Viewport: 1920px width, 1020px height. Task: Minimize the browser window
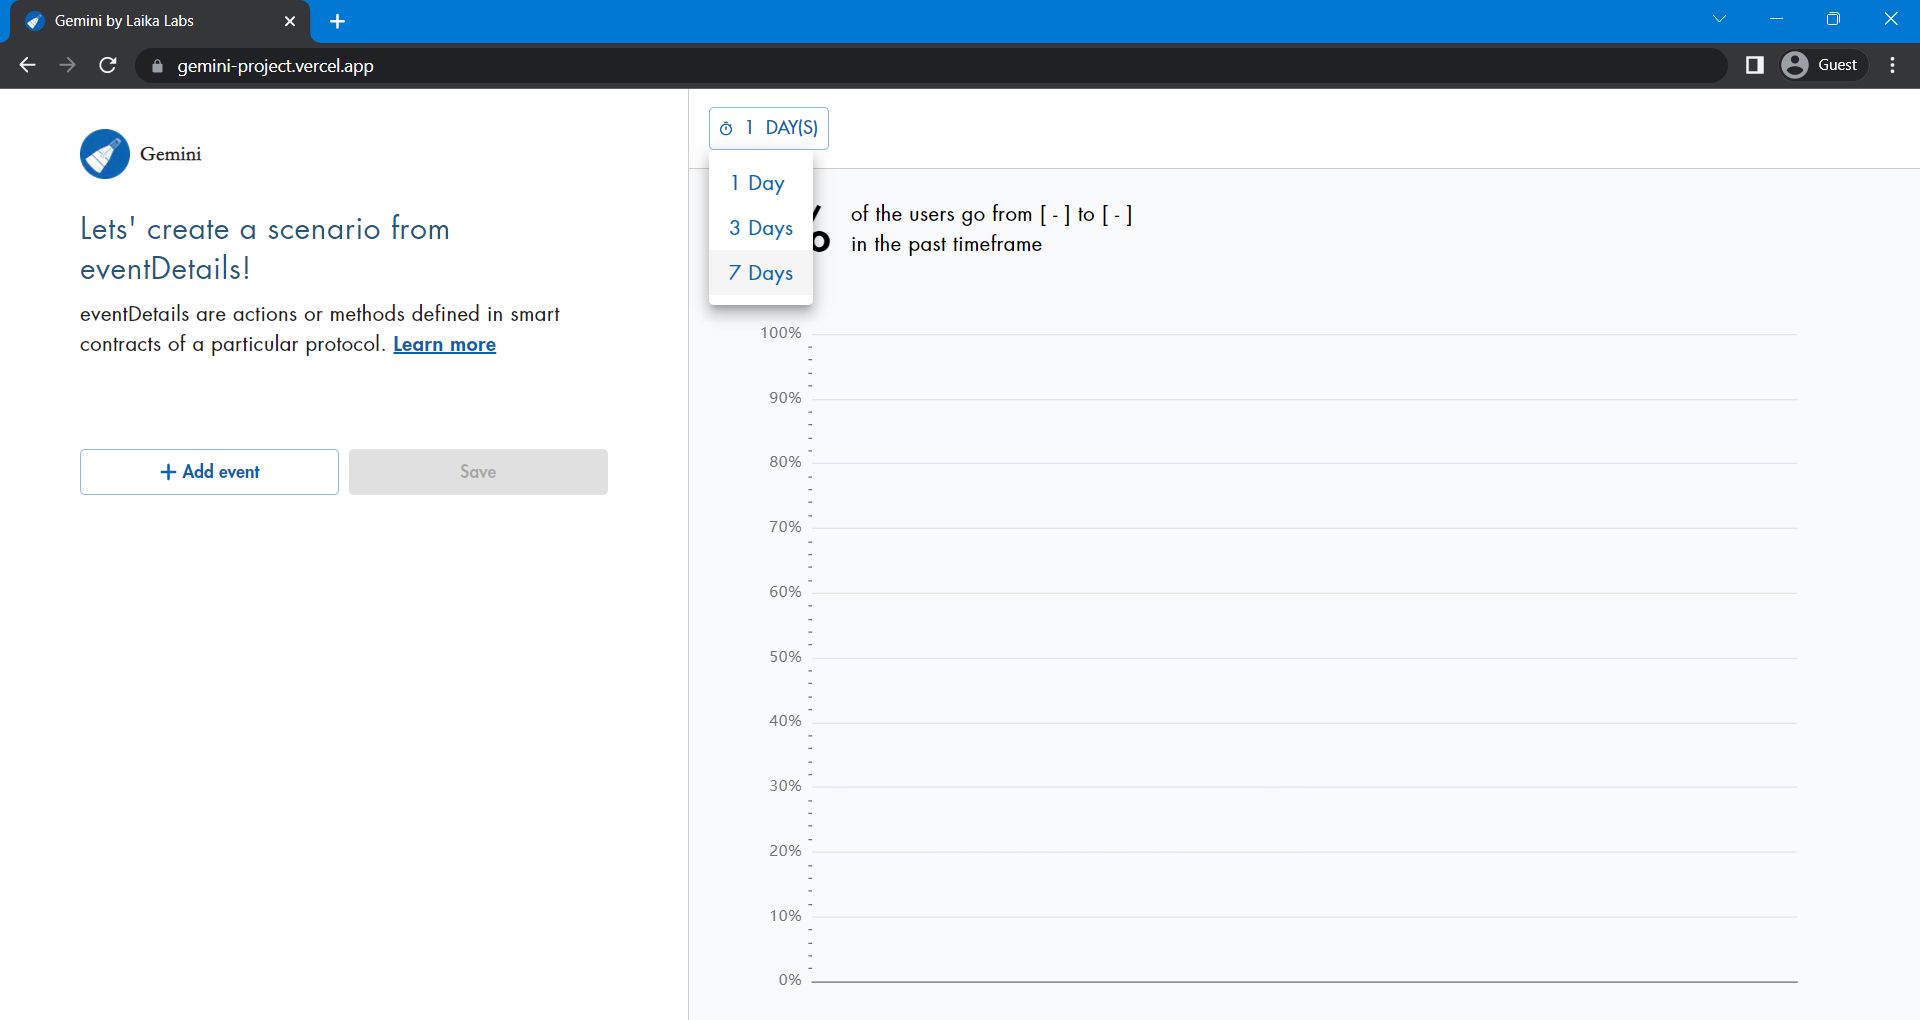1776,19
